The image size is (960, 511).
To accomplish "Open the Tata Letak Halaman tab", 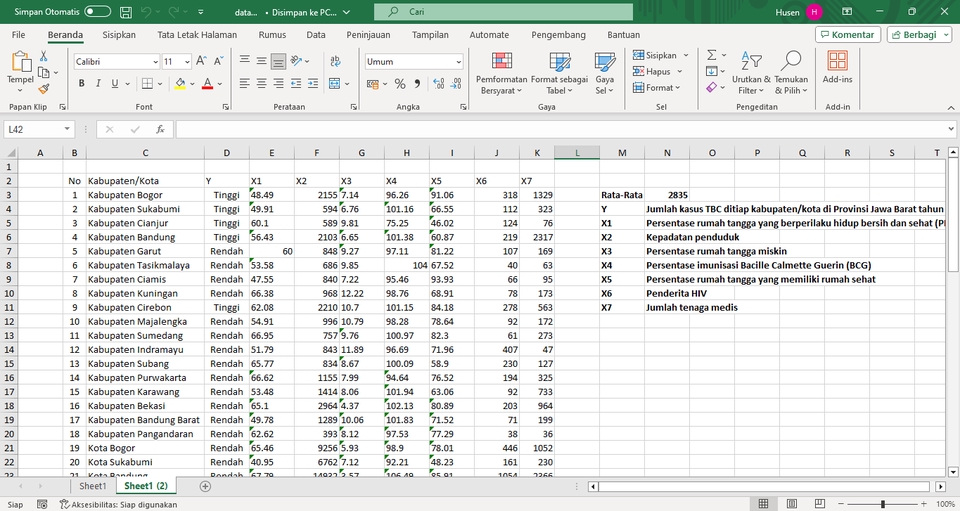I will (x=197, y=35).
